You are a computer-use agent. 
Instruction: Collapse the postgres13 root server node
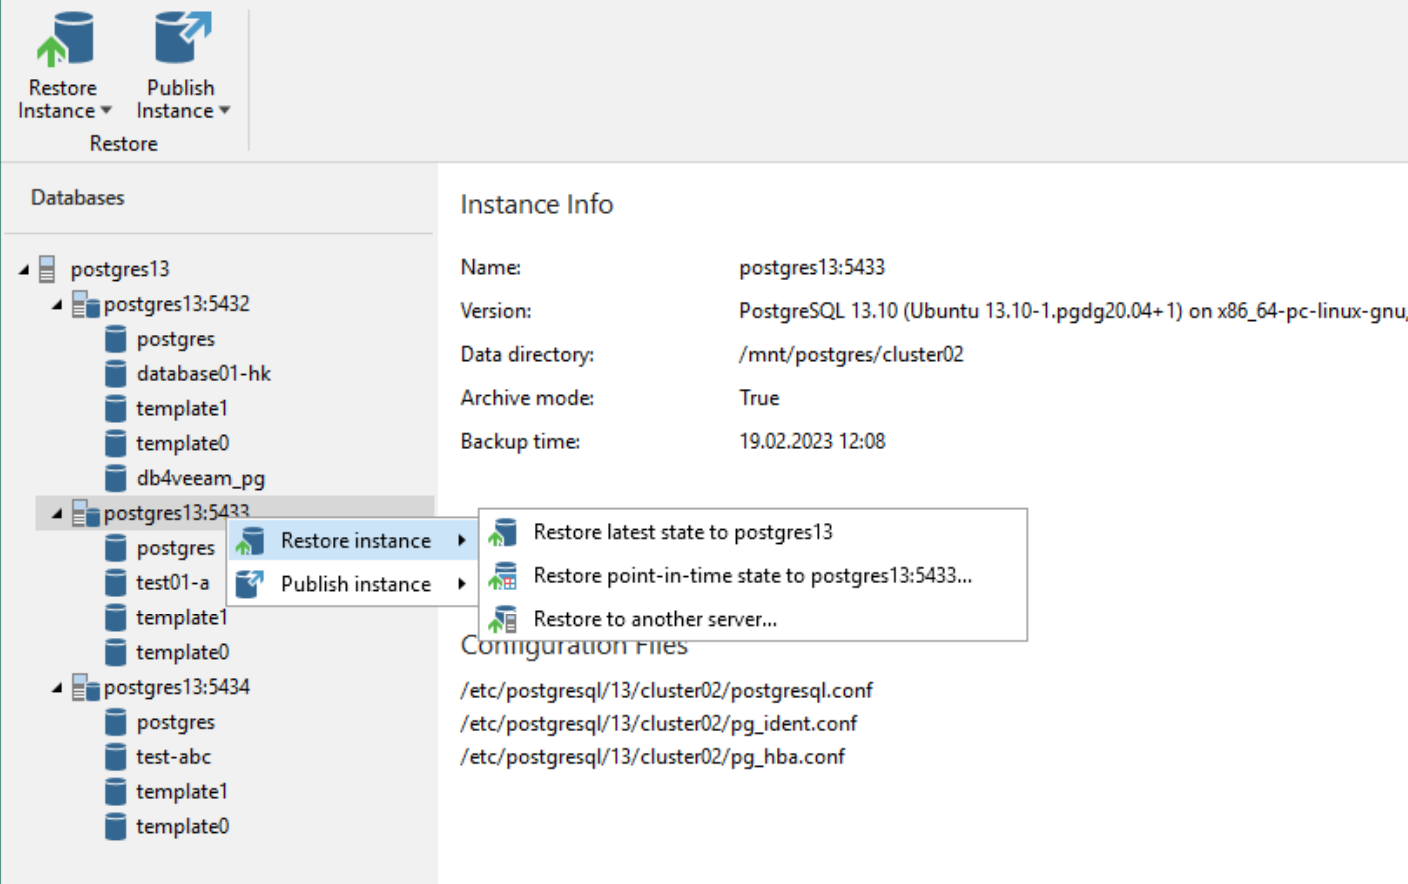click(24, 269)
